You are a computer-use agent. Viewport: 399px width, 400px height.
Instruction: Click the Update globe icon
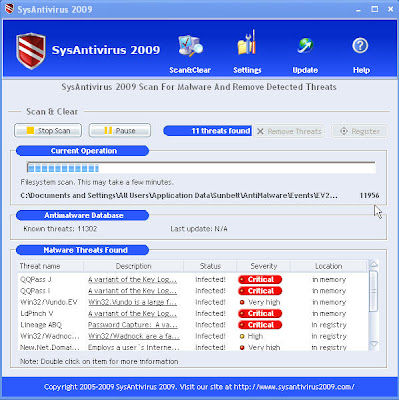coord(305,46)
